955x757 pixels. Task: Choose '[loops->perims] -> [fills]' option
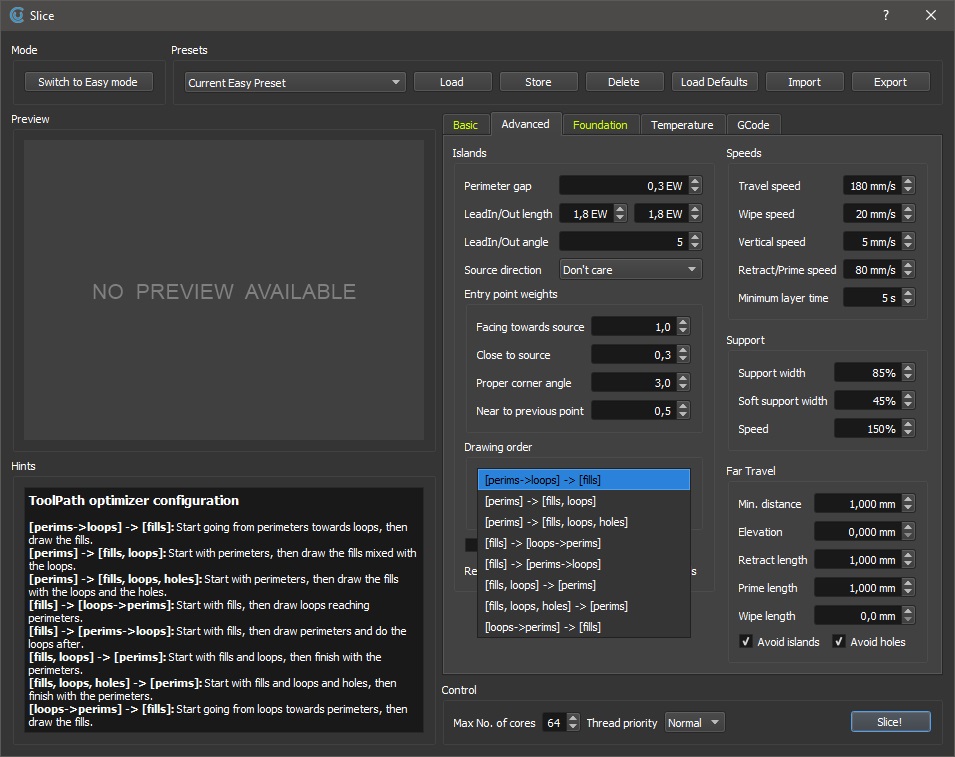pyautogui.click(x=542, y=627)
